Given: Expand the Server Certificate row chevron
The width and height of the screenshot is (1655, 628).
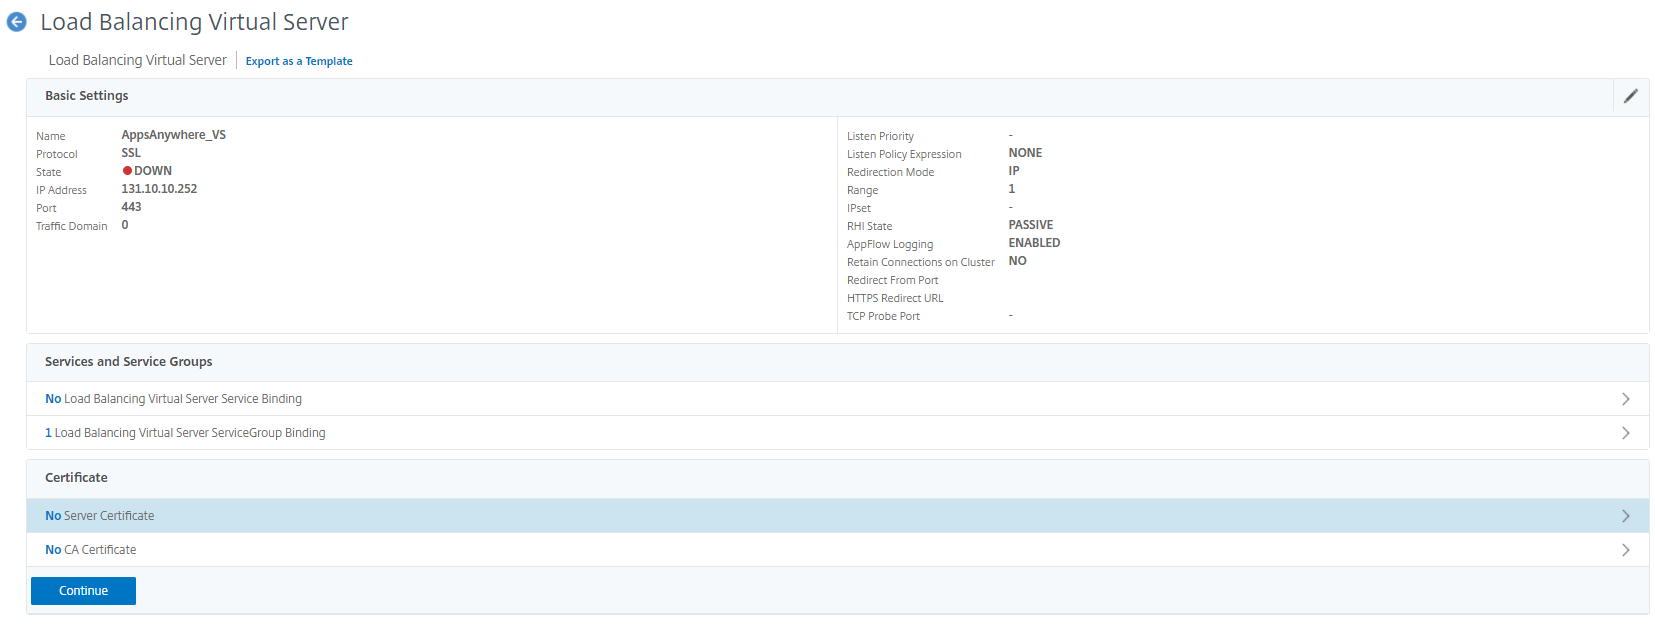Looking at the screenshot, I should (1625, 516).
